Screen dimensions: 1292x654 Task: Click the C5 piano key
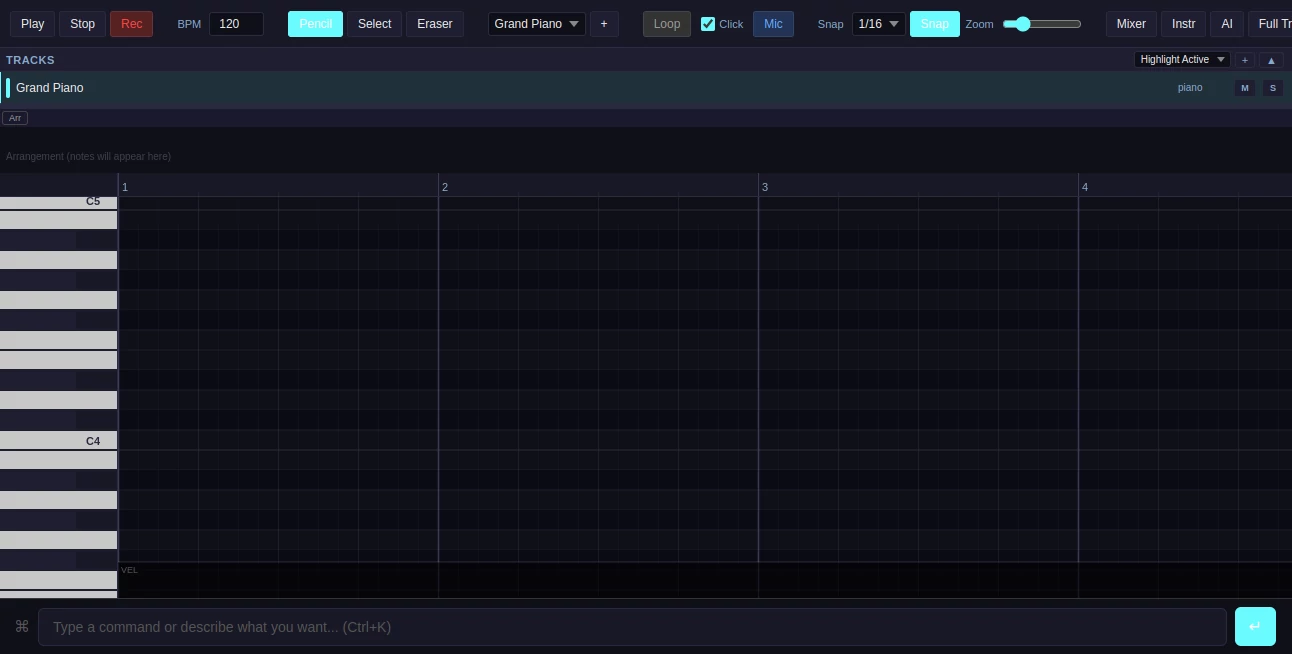pyautogui.click(x=58, y=202)
